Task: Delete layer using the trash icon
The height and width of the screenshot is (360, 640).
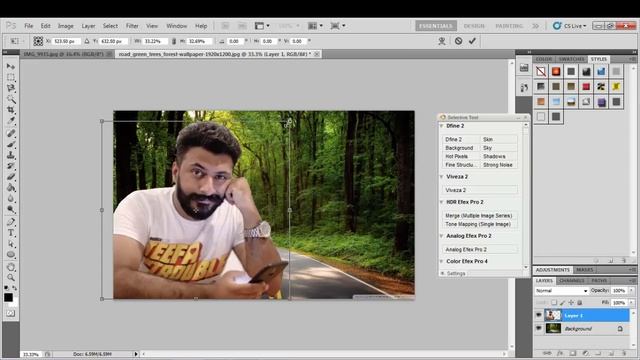Action: pos(624,353)
